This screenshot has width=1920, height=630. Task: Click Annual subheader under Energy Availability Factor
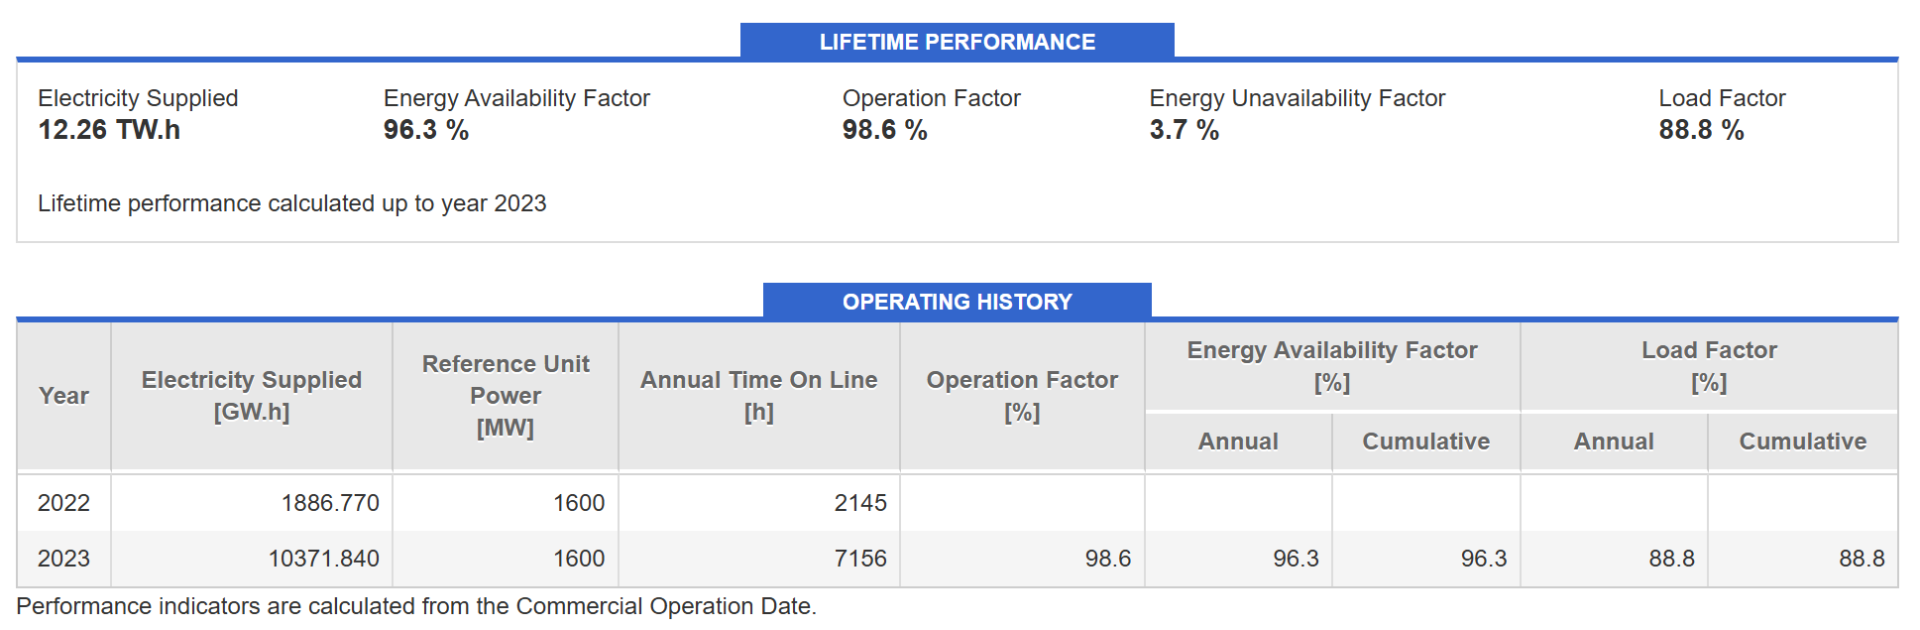[1238, 442]
